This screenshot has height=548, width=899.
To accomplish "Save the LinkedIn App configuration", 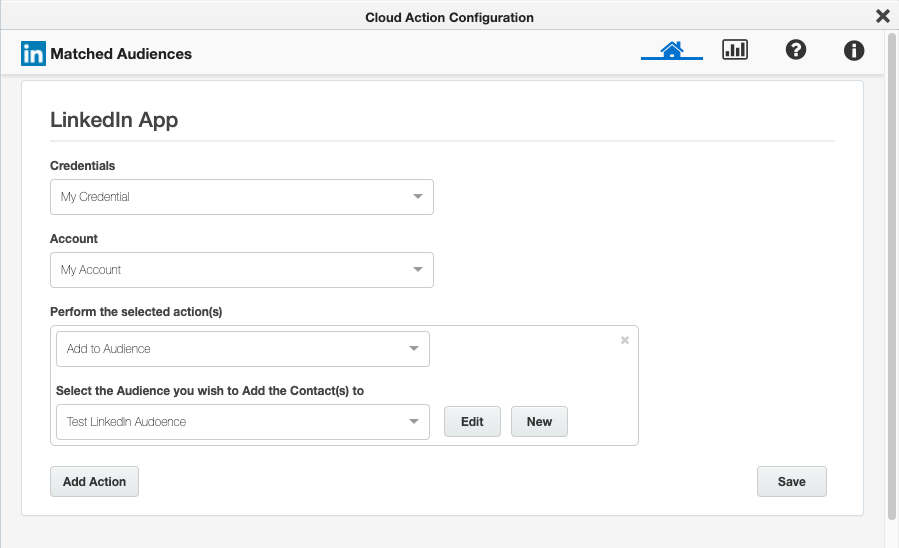I will (791, 482).
